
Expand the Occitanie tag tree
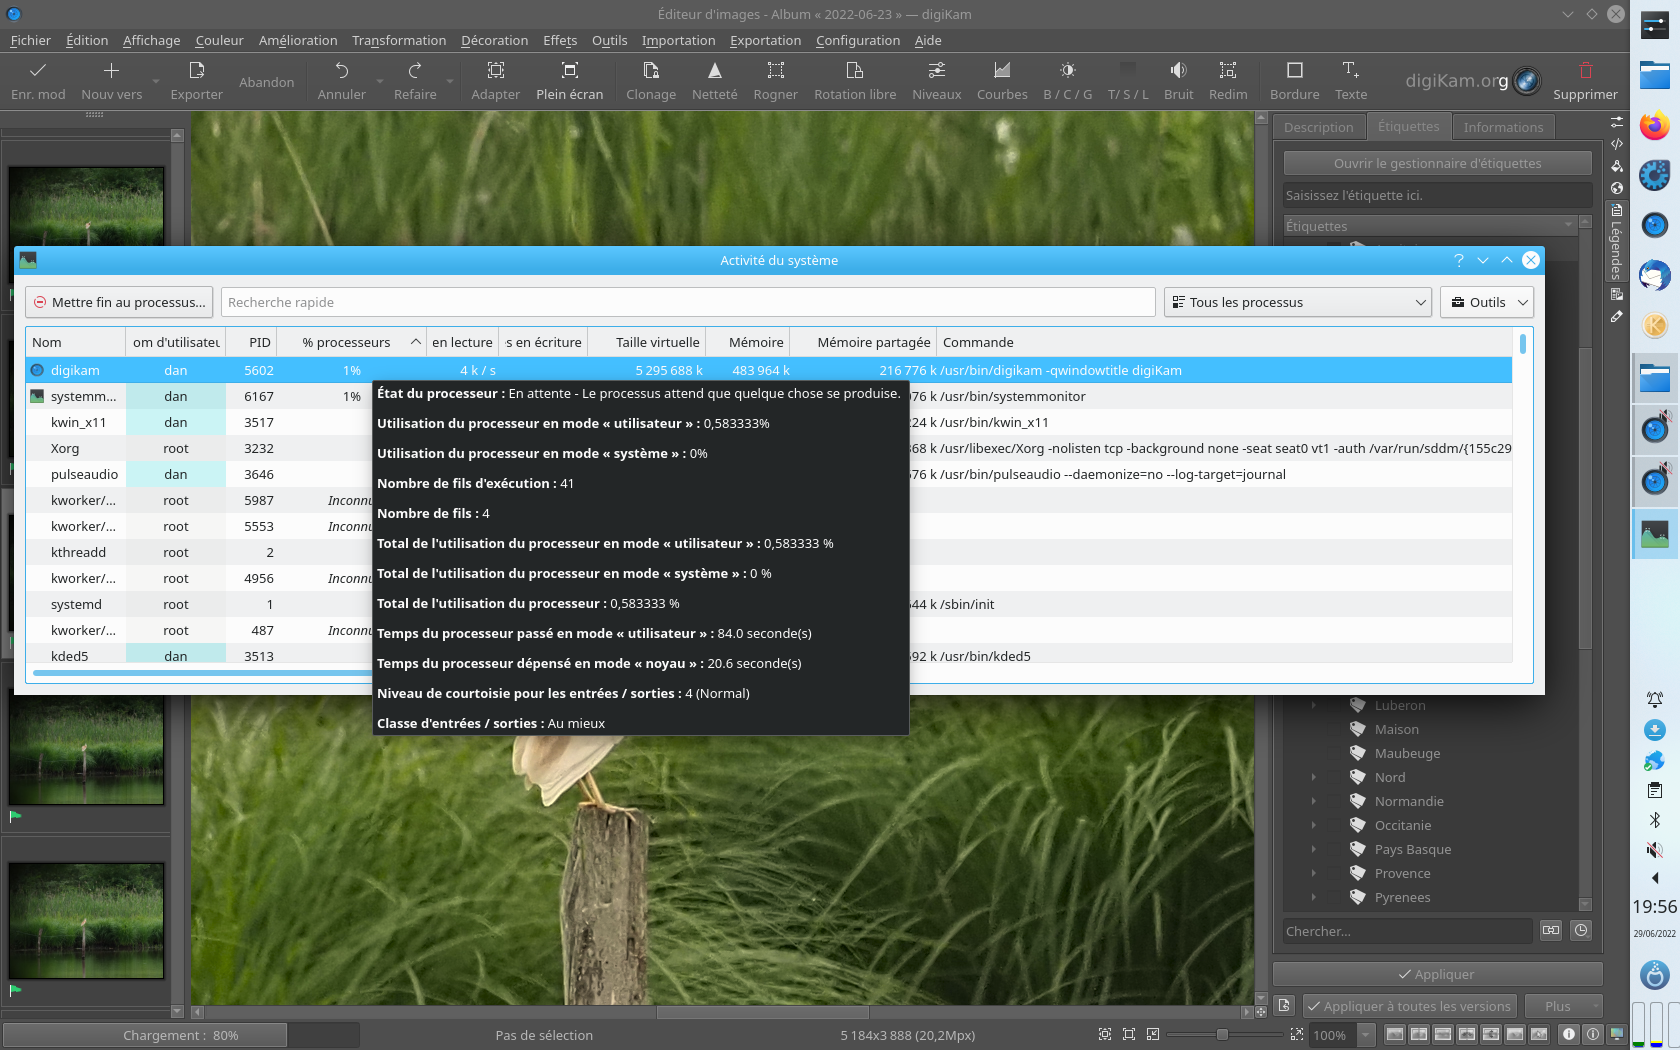pyautogui.click(x=1314, y=826)
